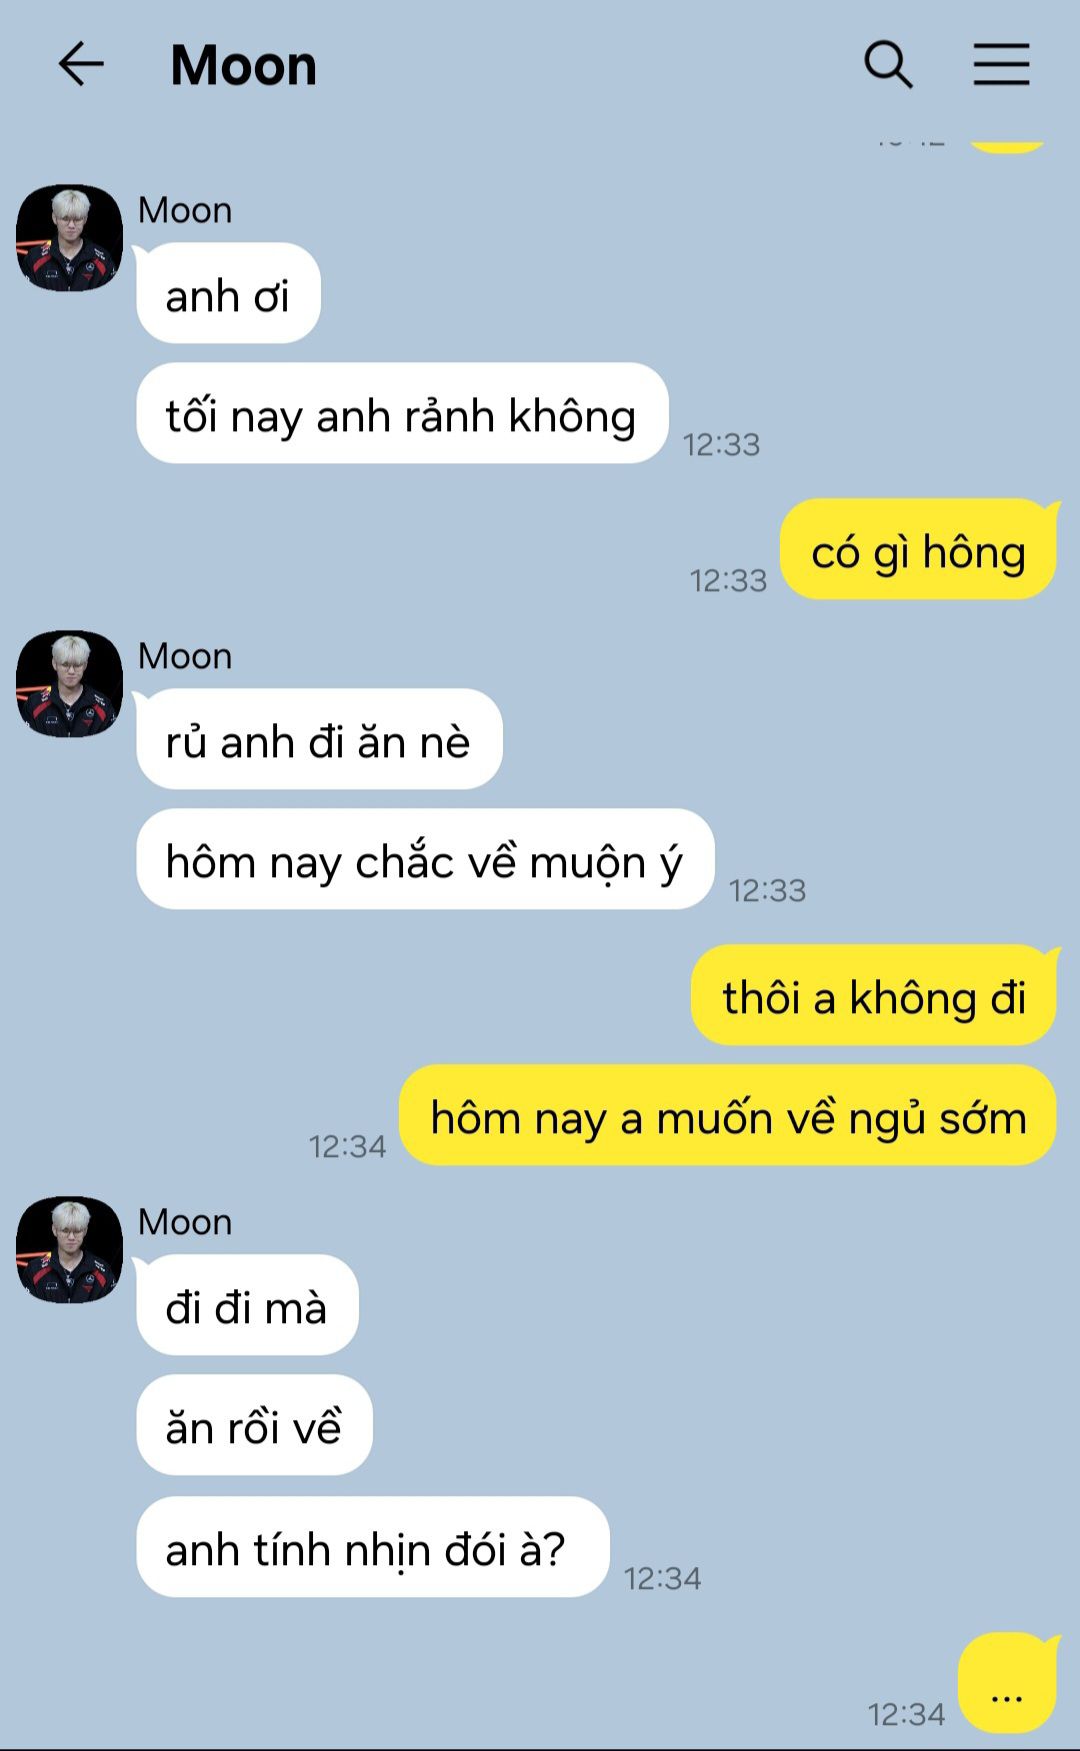Open search in the Moon chat
This screenshot has height=1751, width=1080.
(888, 65)
